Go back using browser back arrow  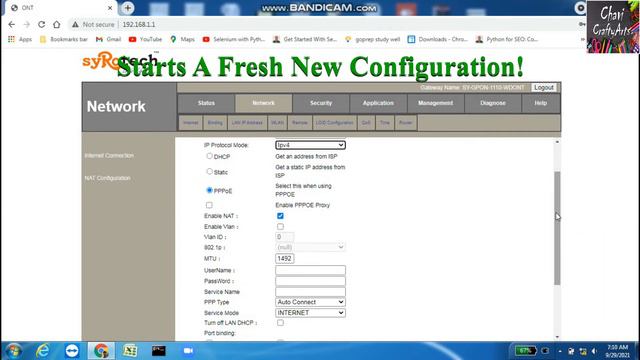click(11, 24)
